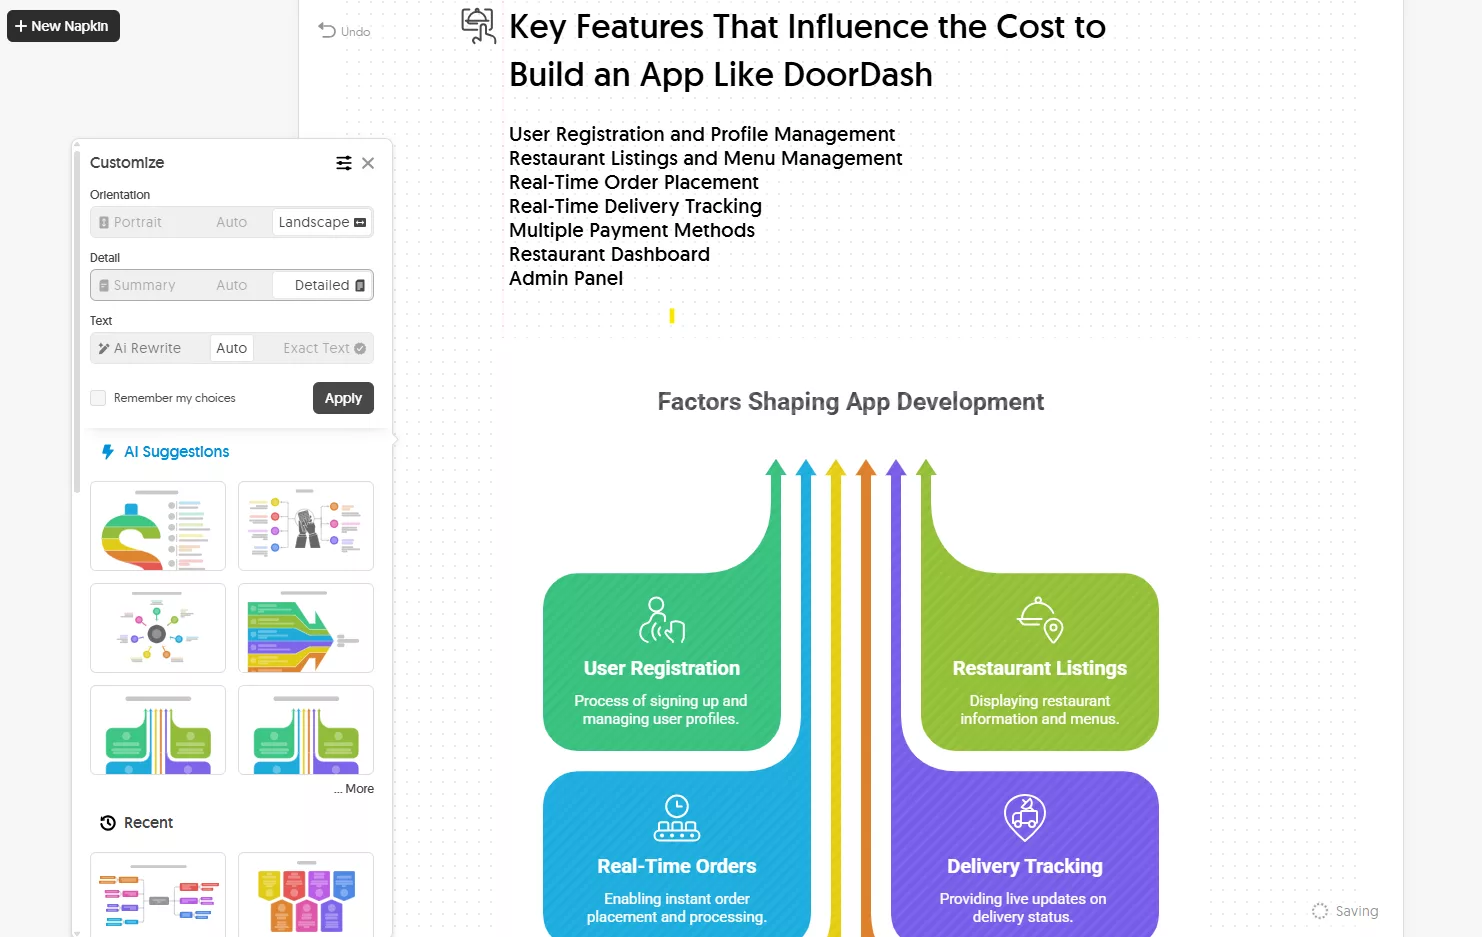Pick the colorful hexagon recent template
Screen dimensions: 1482x937
pos(306,895)
